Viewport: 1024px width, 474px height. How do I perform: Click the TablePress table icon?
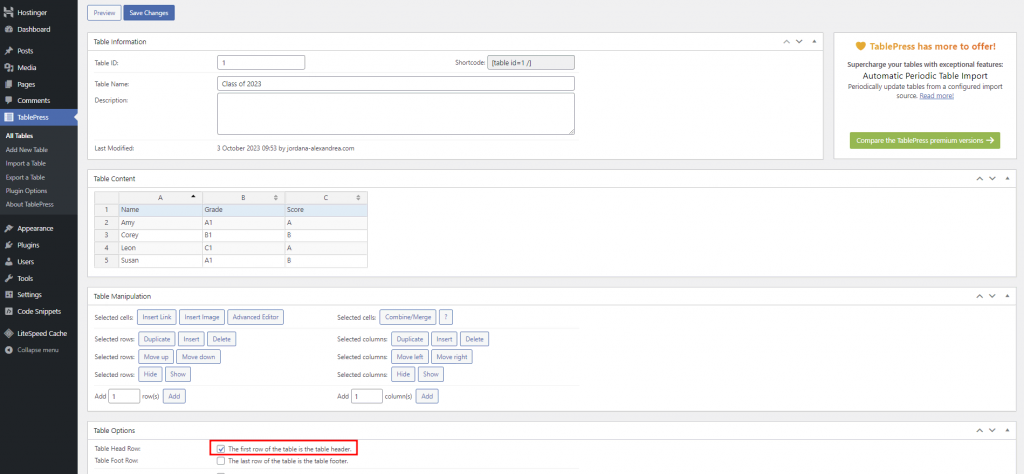(8, 118)
